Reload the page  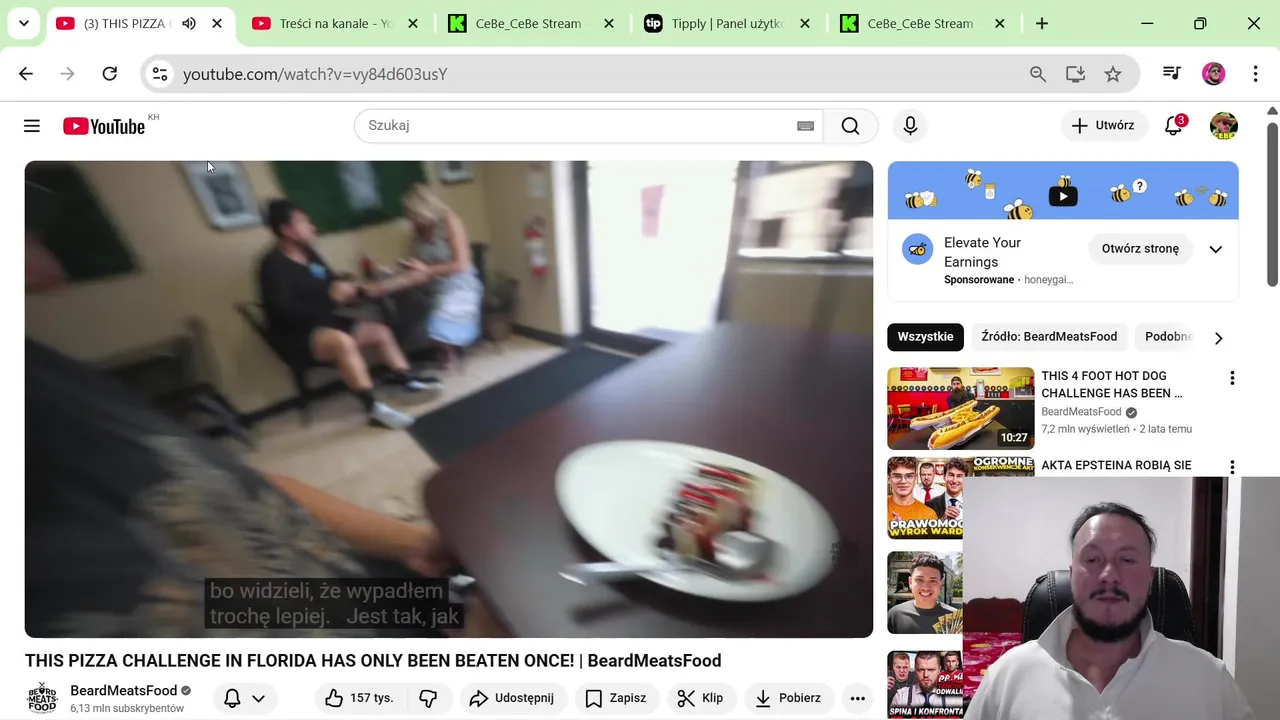110,74
